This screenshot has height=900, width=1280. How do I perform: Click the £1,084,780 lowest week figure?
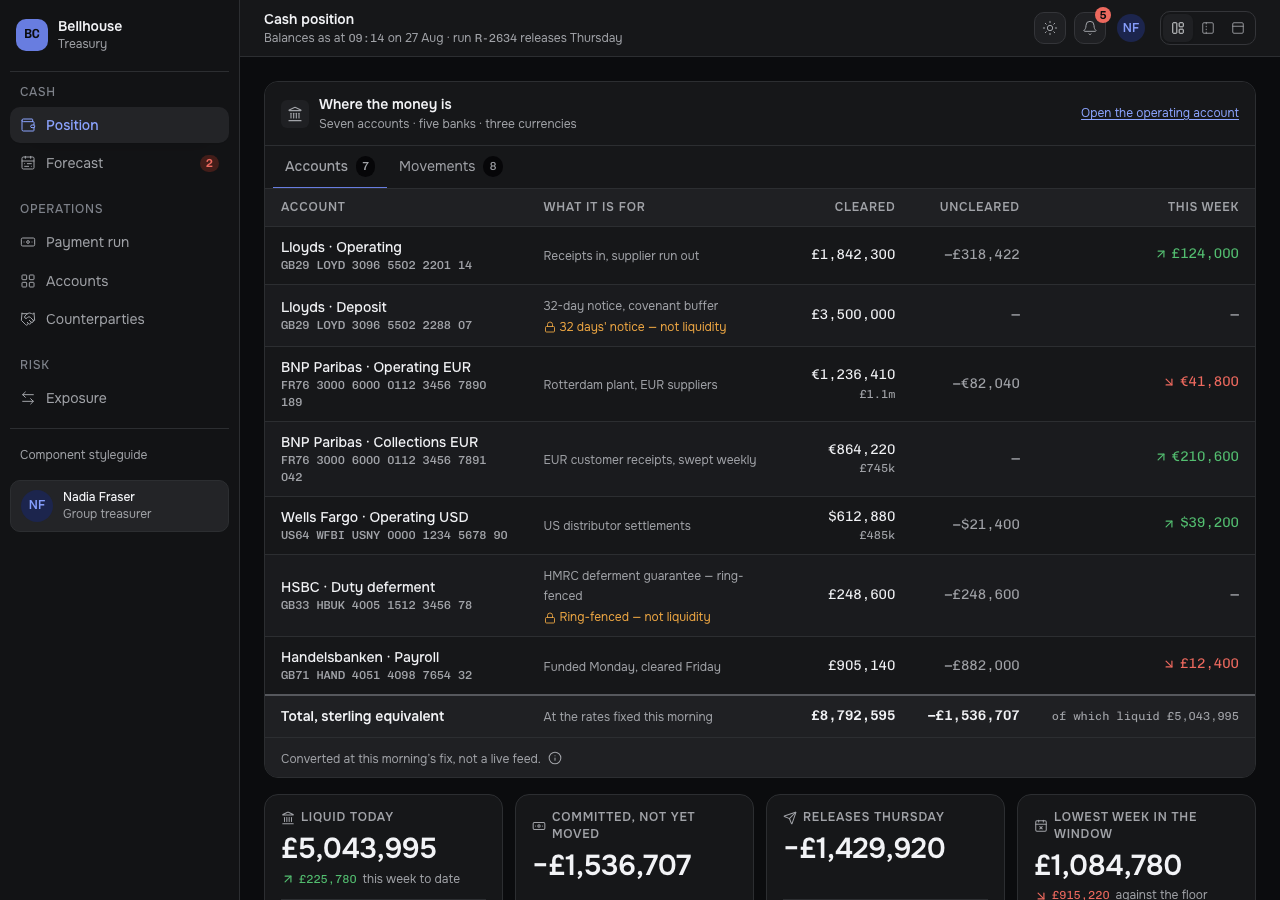click(x=1108, y=865)
